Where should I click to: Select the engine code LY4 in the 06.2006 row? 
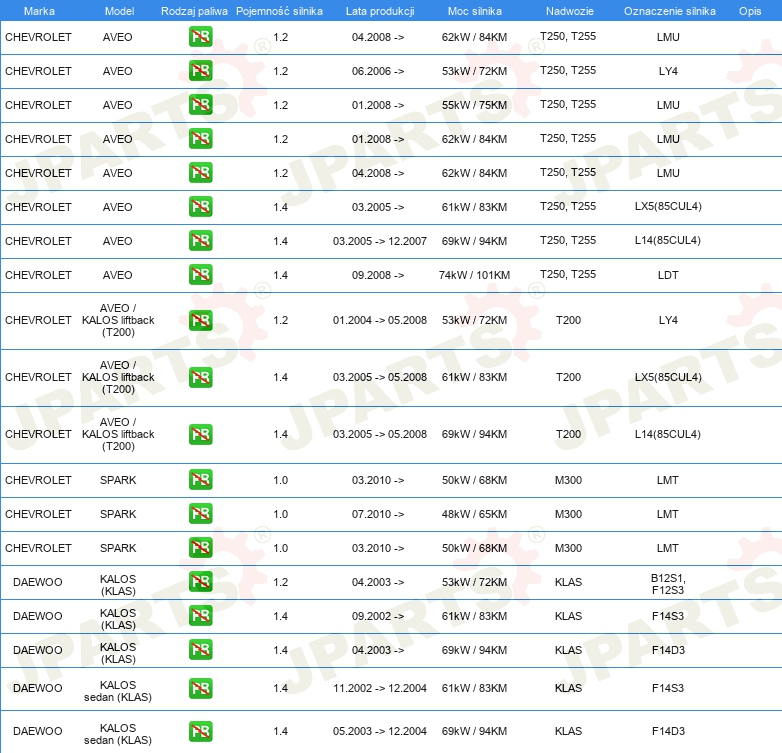(668, 71)
